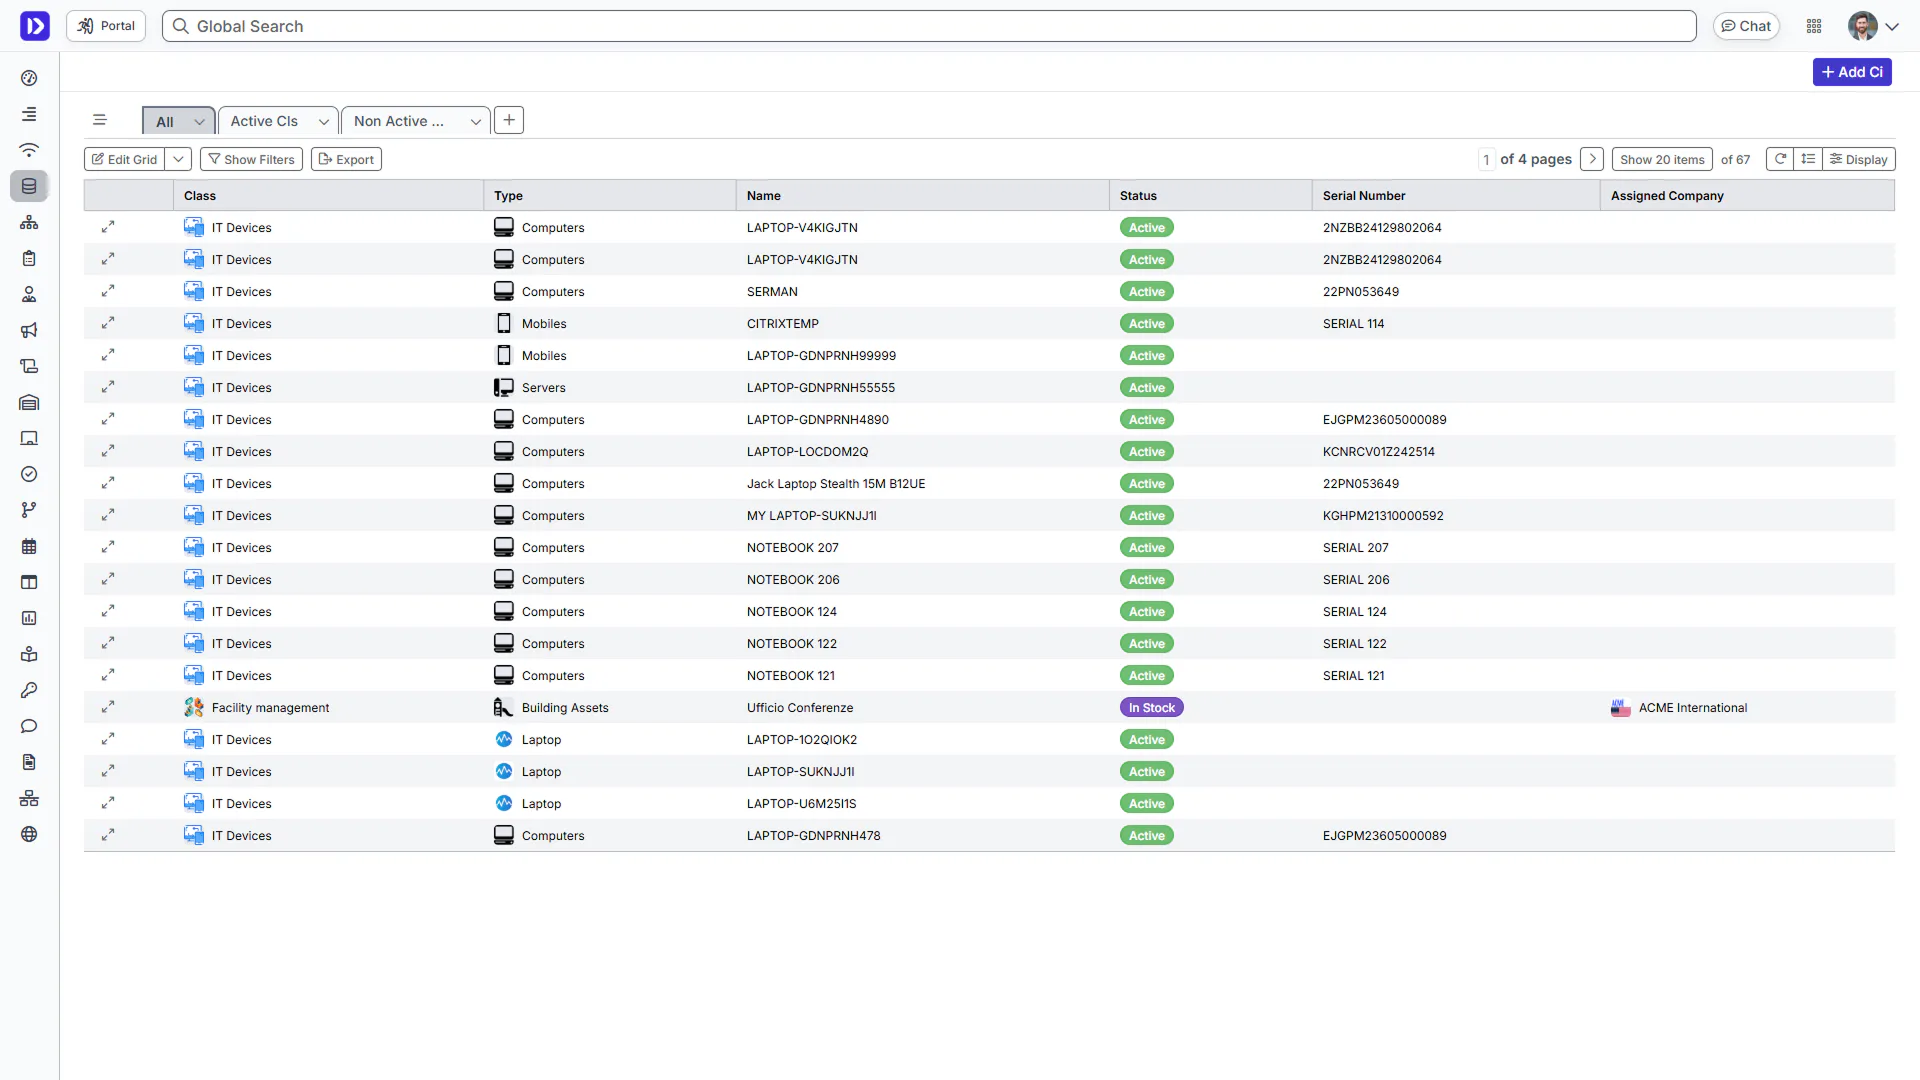Open the Non Active tab dropdown arrow

475,122
